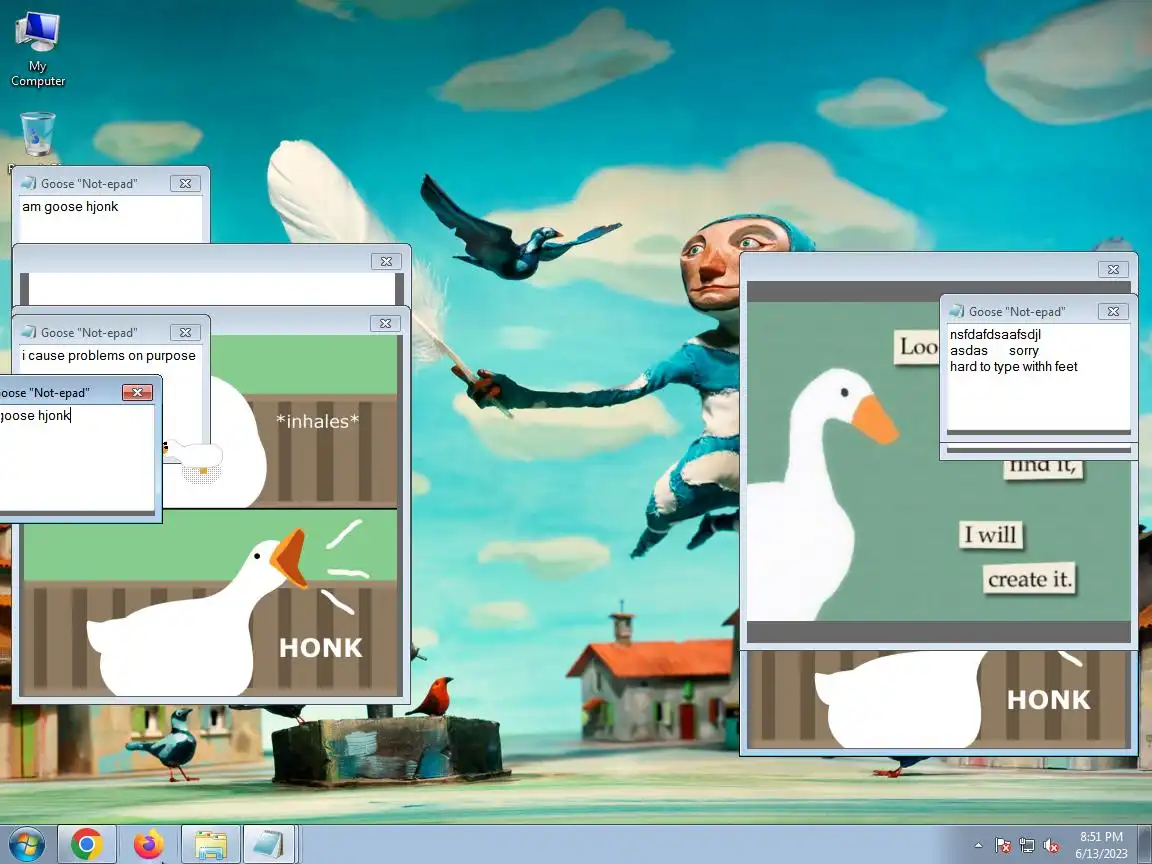This screenshot has width=1152, height=864.
Task: Open Windows Explorer from the taskbar
Action: point(210,844)
